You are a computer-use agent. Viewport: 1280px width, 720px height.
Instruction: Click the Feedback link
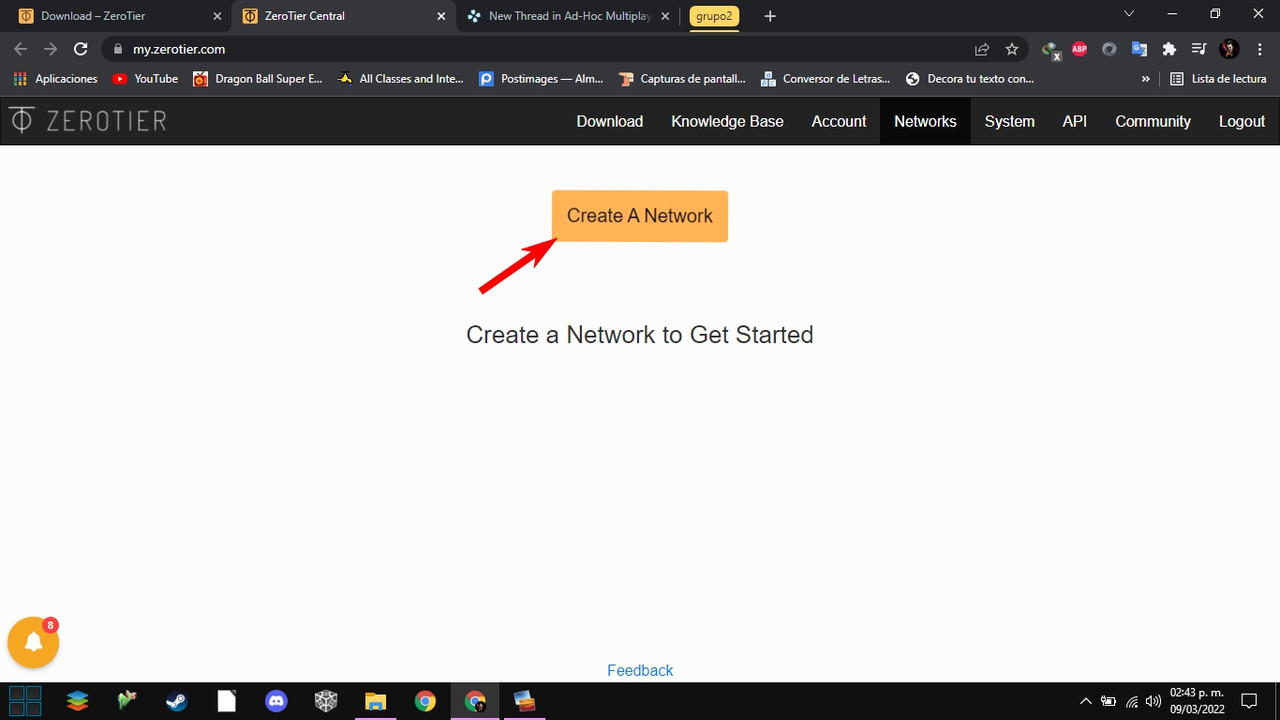point(640,670)
